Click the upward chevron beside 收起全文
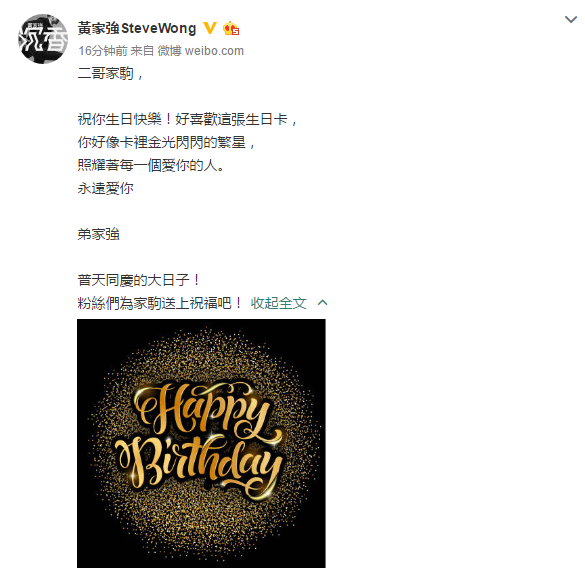This screenshot has width=585, height=576. pos(323,303)
